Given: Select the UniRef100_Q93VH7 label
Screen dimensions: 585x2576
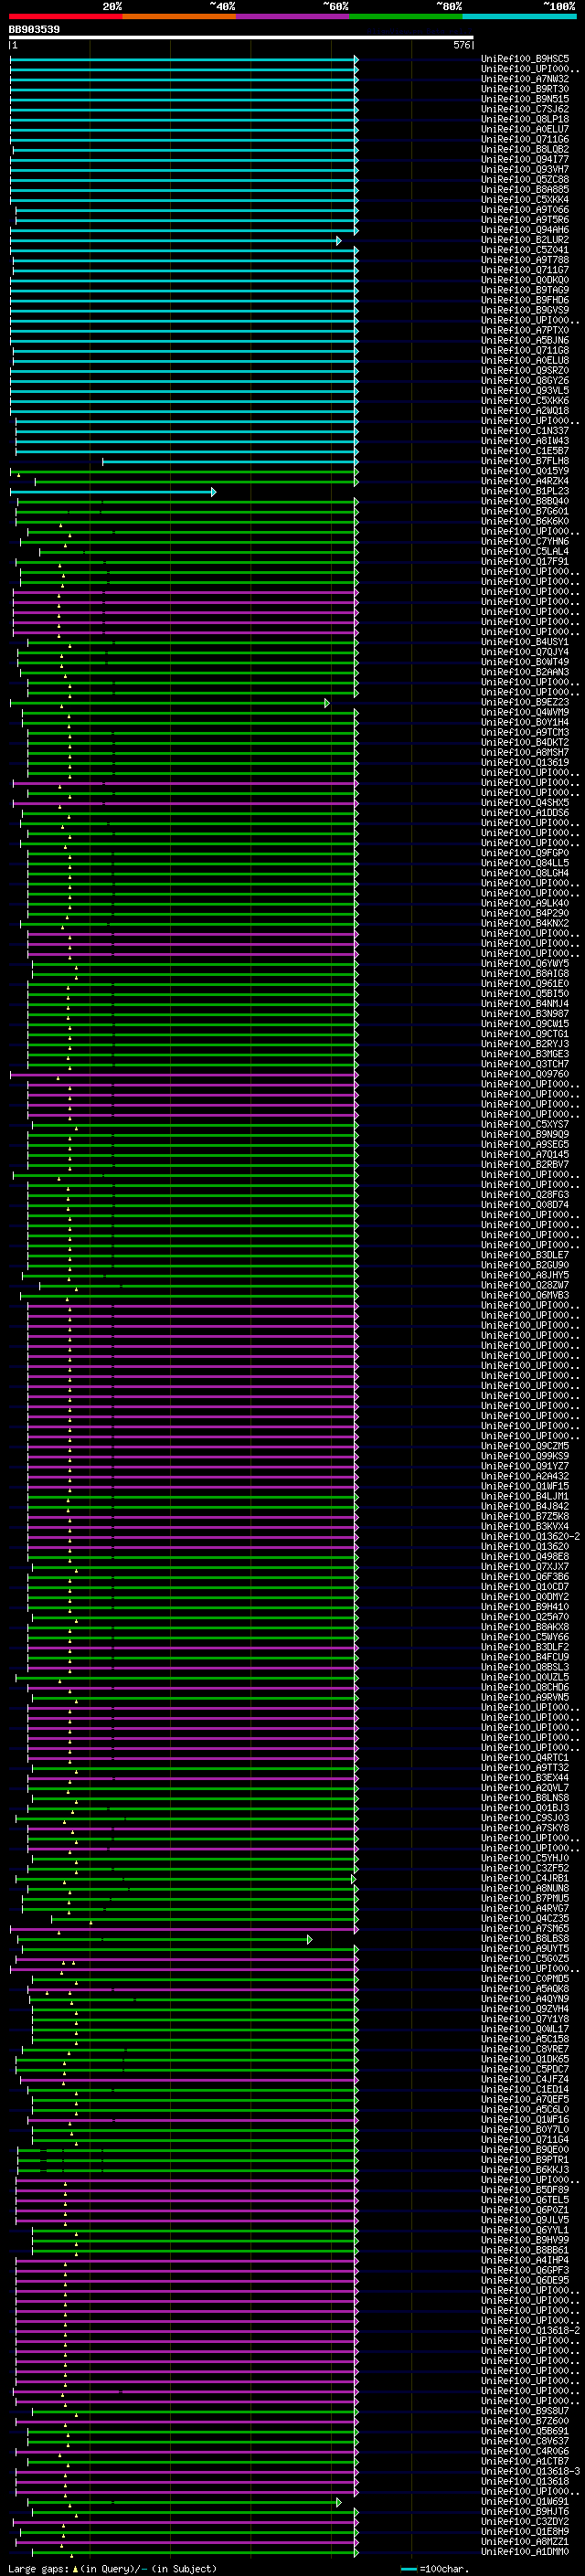Looking at the screenshot, I should point(525,169).
